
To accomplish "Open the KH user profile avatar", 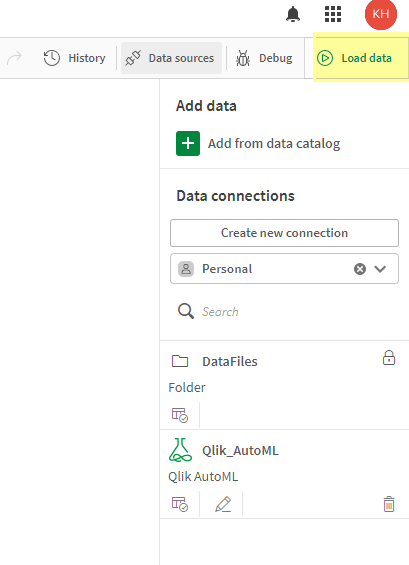I will 381,14.
